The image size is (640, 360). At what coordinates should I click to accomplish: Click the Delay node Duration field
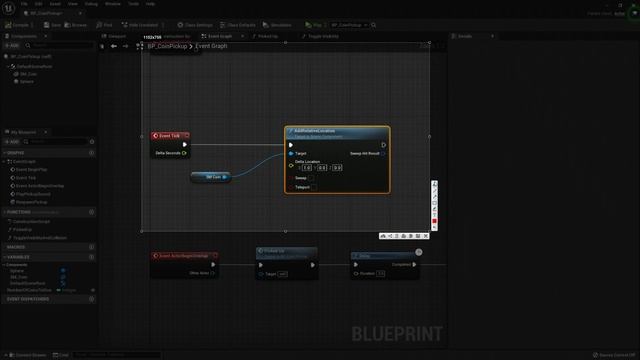380,273
